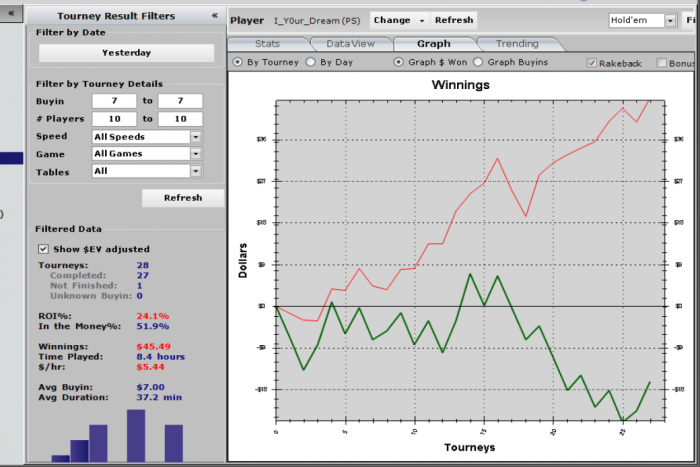The height and width of the screenshot is (467, 700).
Task: Click the Tourneys count 28
Action: tap(143, 265)
